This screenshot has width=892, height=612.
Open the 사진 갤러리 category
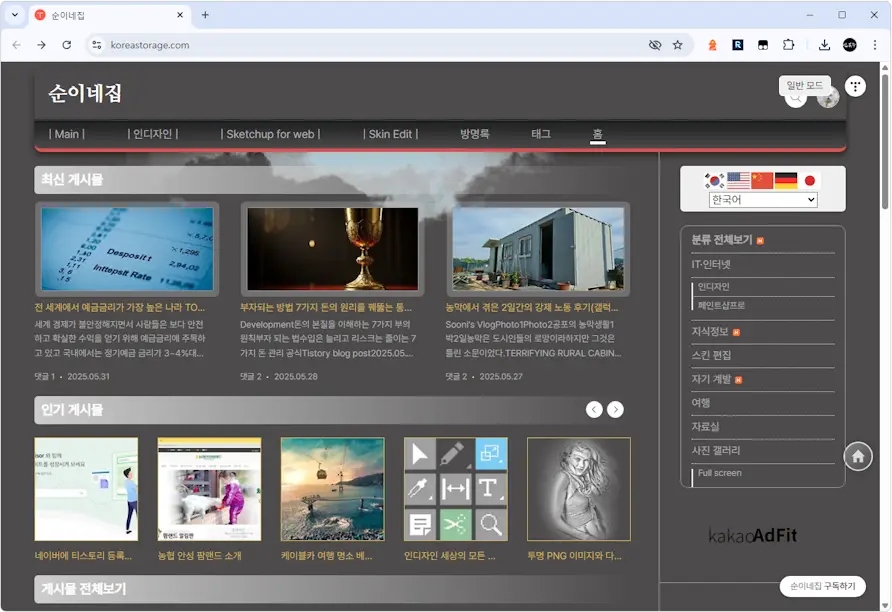coord(716,450)
